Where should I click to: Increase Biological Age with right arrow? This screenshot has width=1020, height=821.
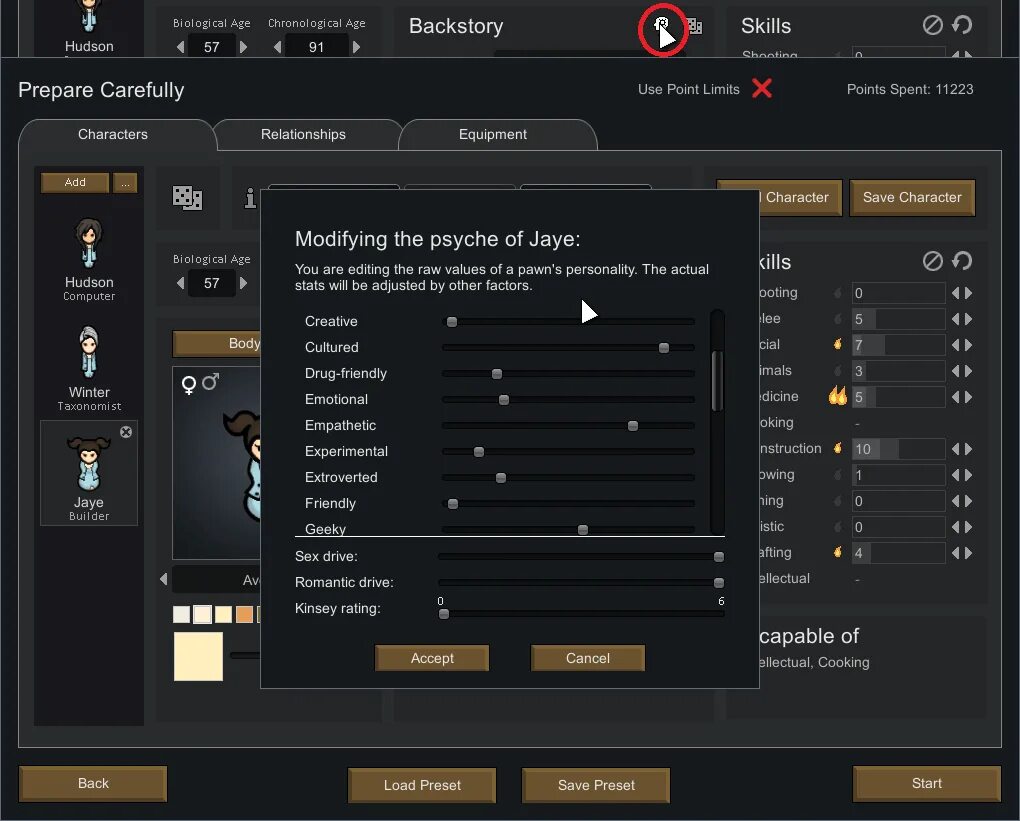click(243, 283)
